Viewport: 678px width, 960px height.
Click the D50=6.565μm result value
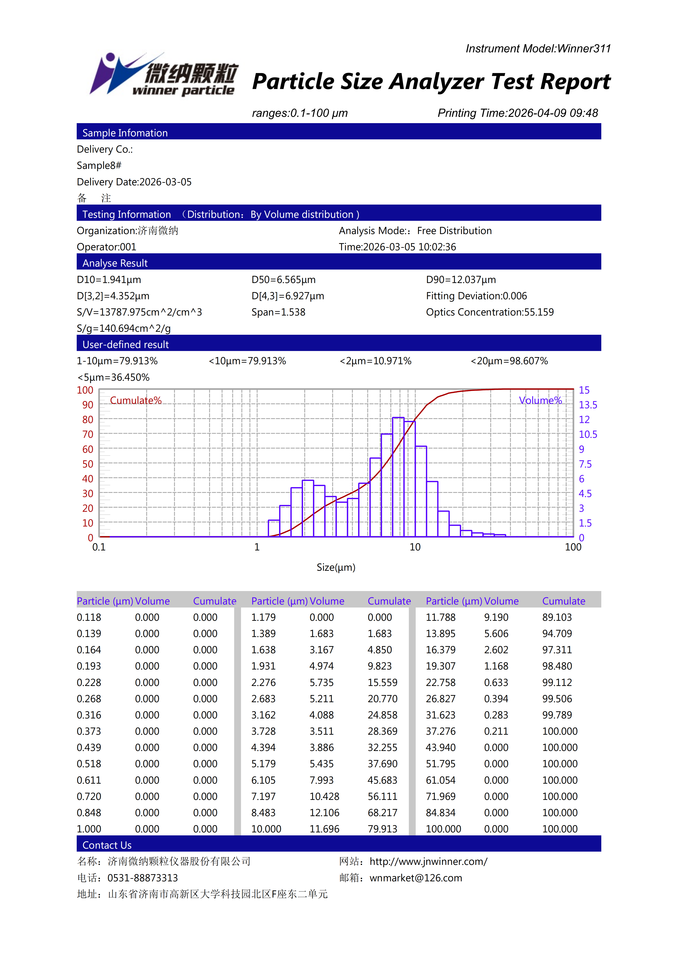(284, 280)
